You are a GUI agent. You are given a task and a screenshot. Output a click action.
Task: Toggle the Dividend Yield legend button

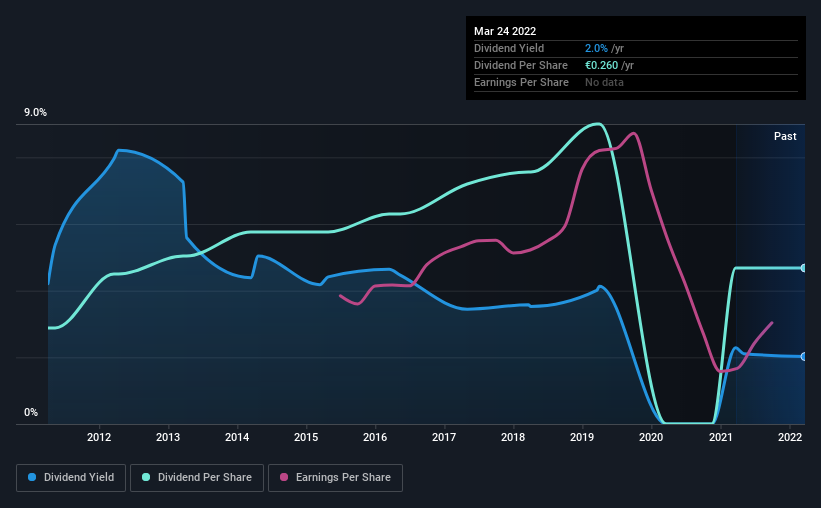[71, 478]
